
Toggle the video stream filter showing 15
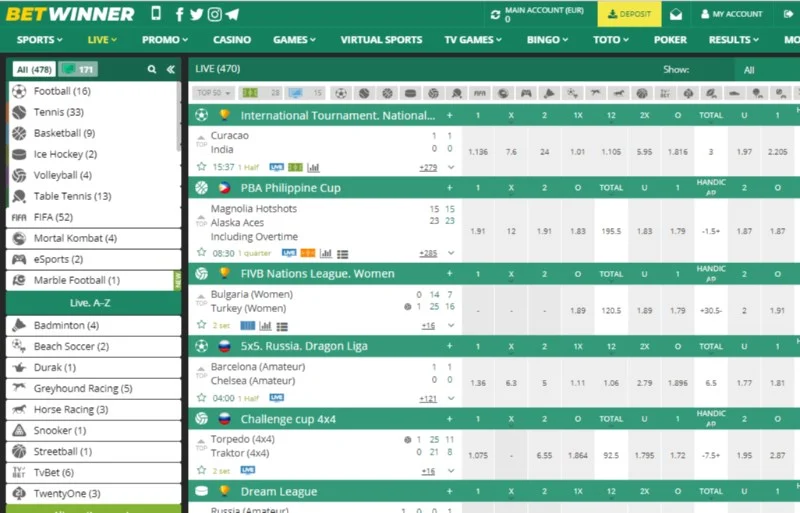pyautogui.click(x=305, y=93)
